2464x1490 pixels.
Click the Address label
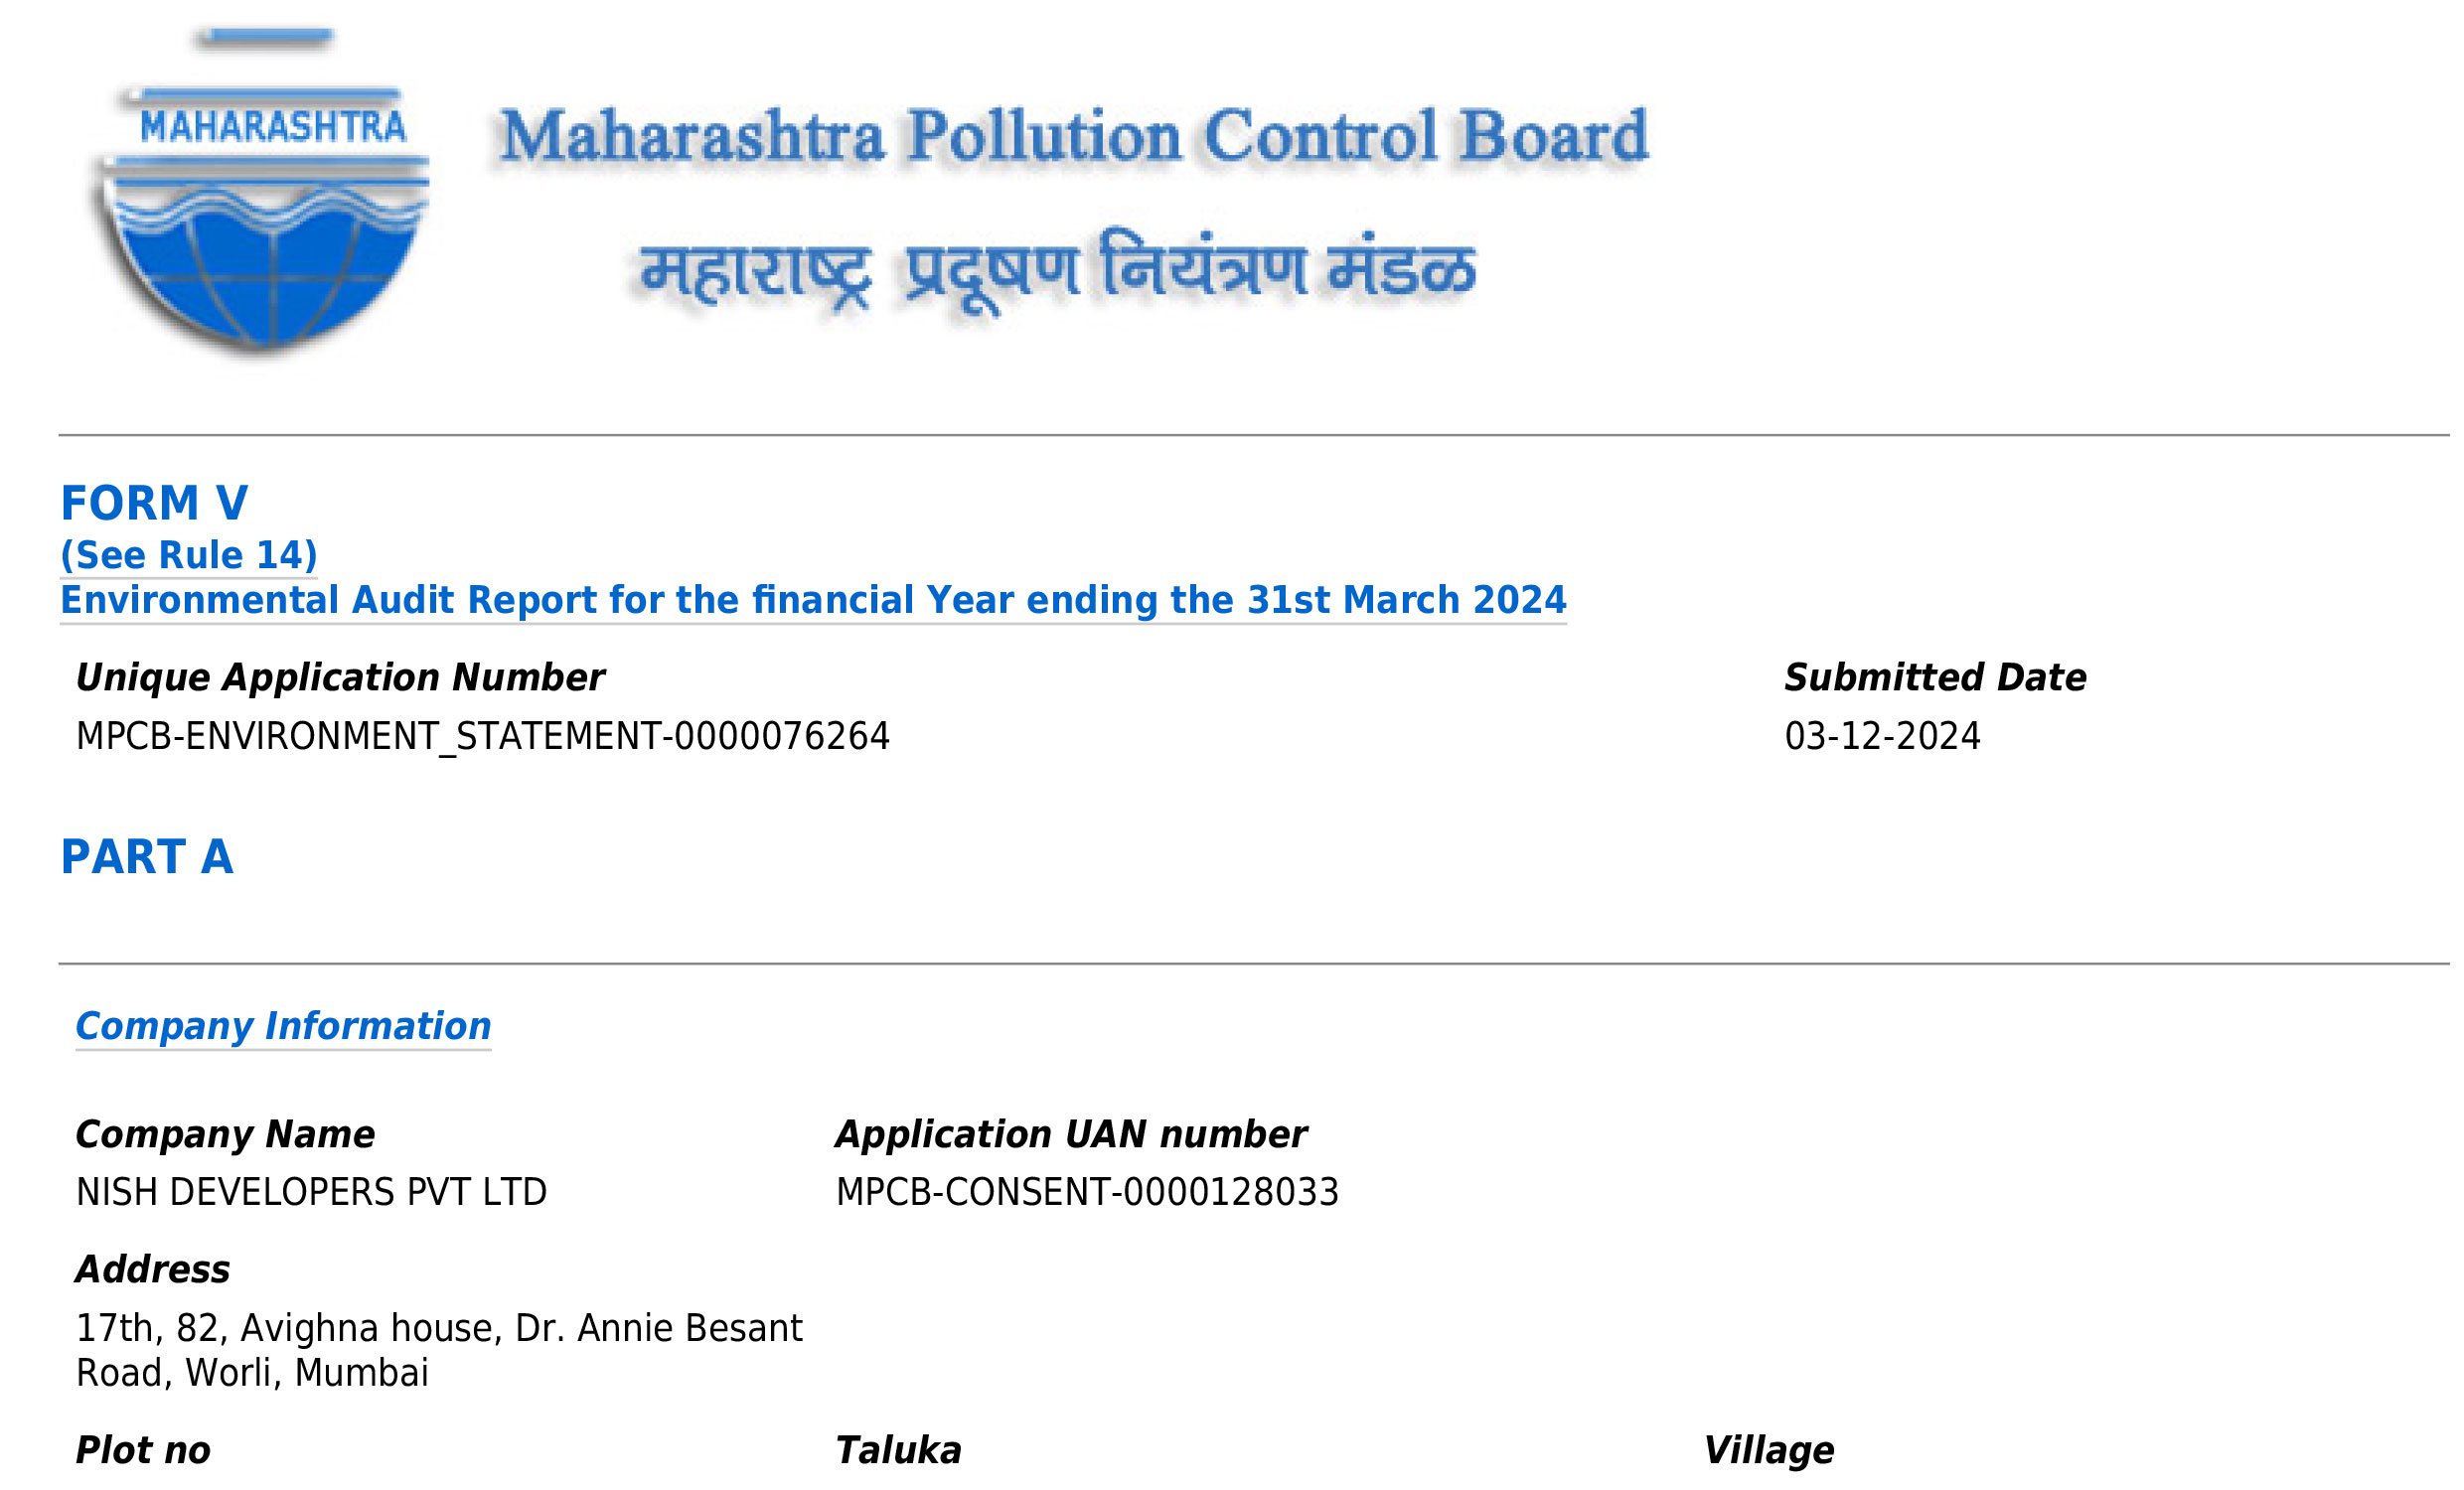(153, 1270)
